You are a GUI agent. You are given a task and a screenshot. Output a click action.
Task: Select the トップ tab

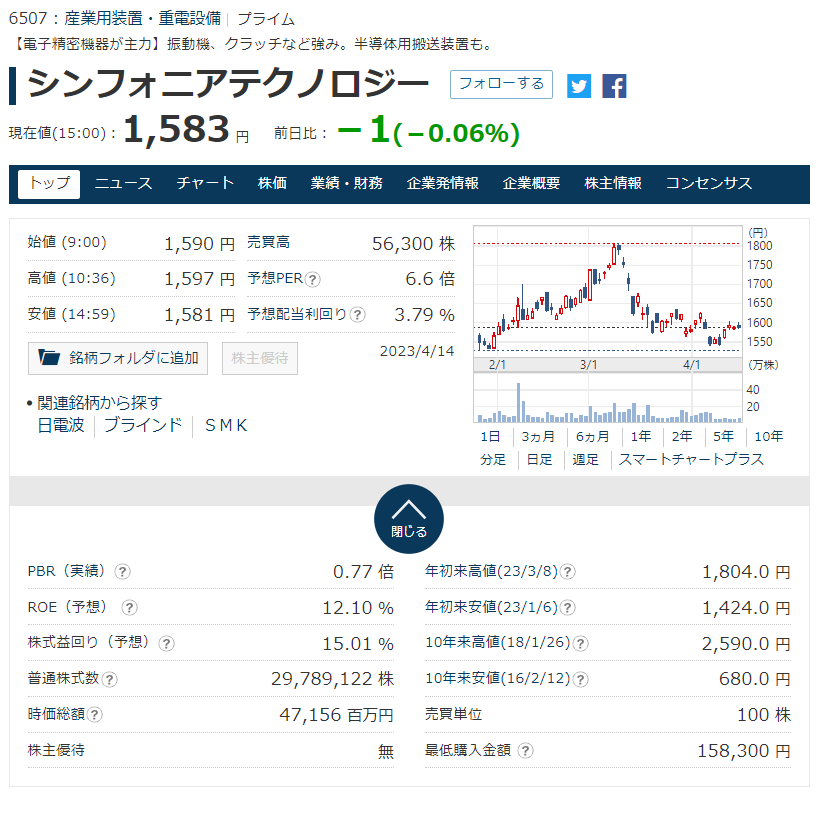(x=49, y=184)
